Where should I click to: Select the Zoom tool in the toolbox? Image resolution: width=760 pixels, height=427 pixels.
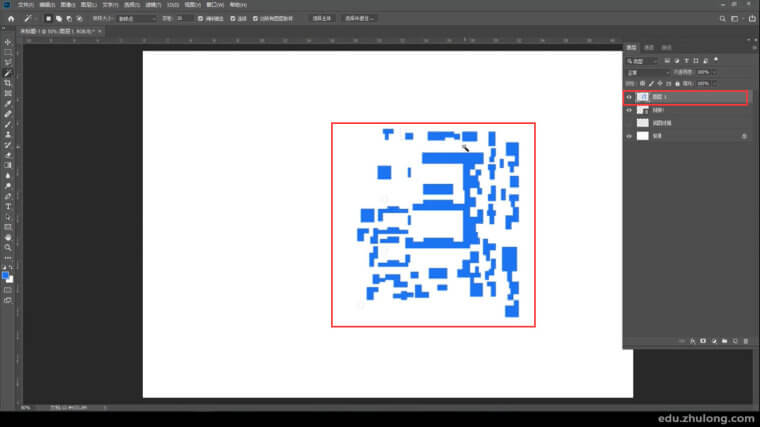(8, 247)
